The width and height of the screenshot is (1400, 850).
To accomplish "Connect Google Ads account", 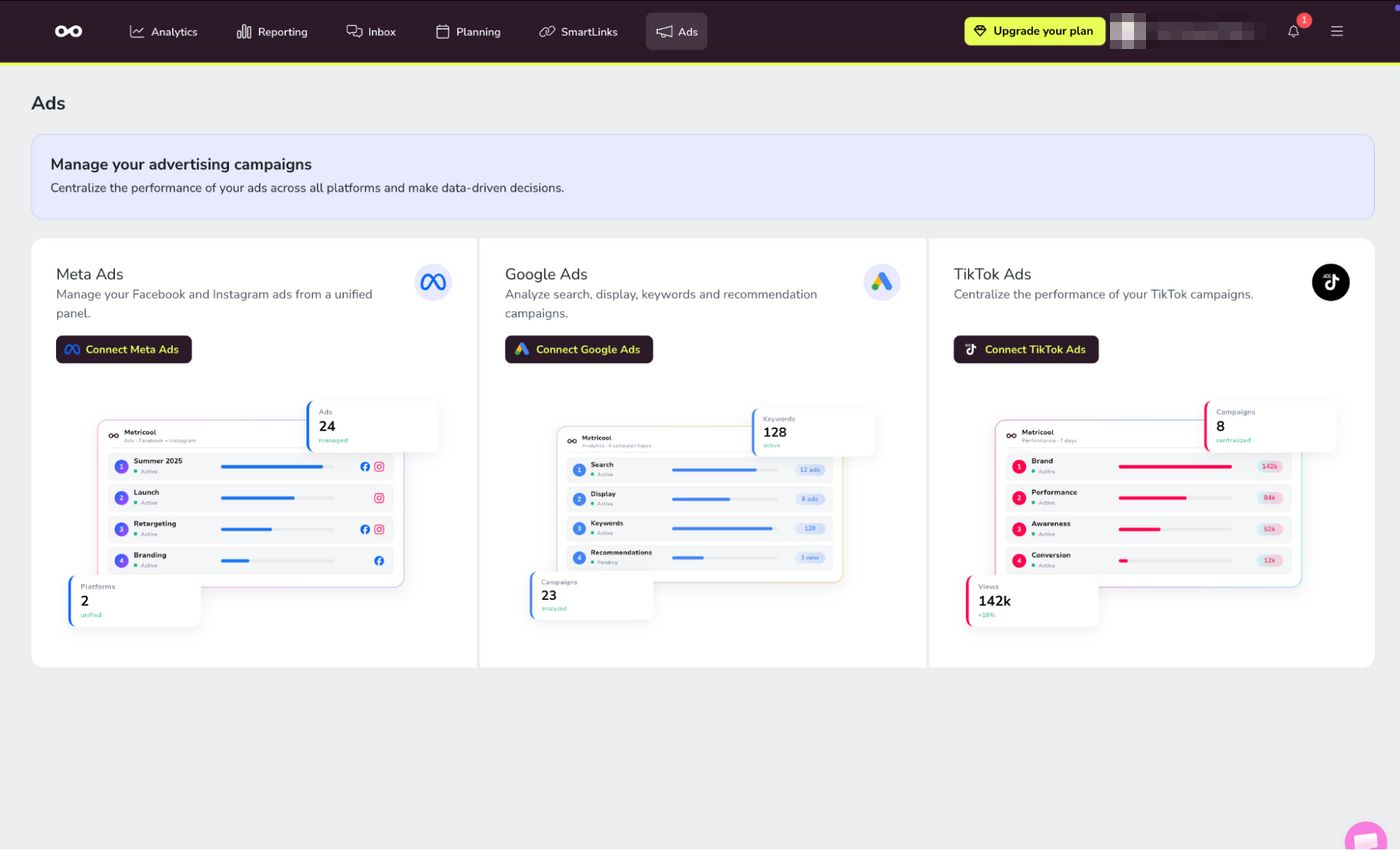I will (x=579, y=349).
